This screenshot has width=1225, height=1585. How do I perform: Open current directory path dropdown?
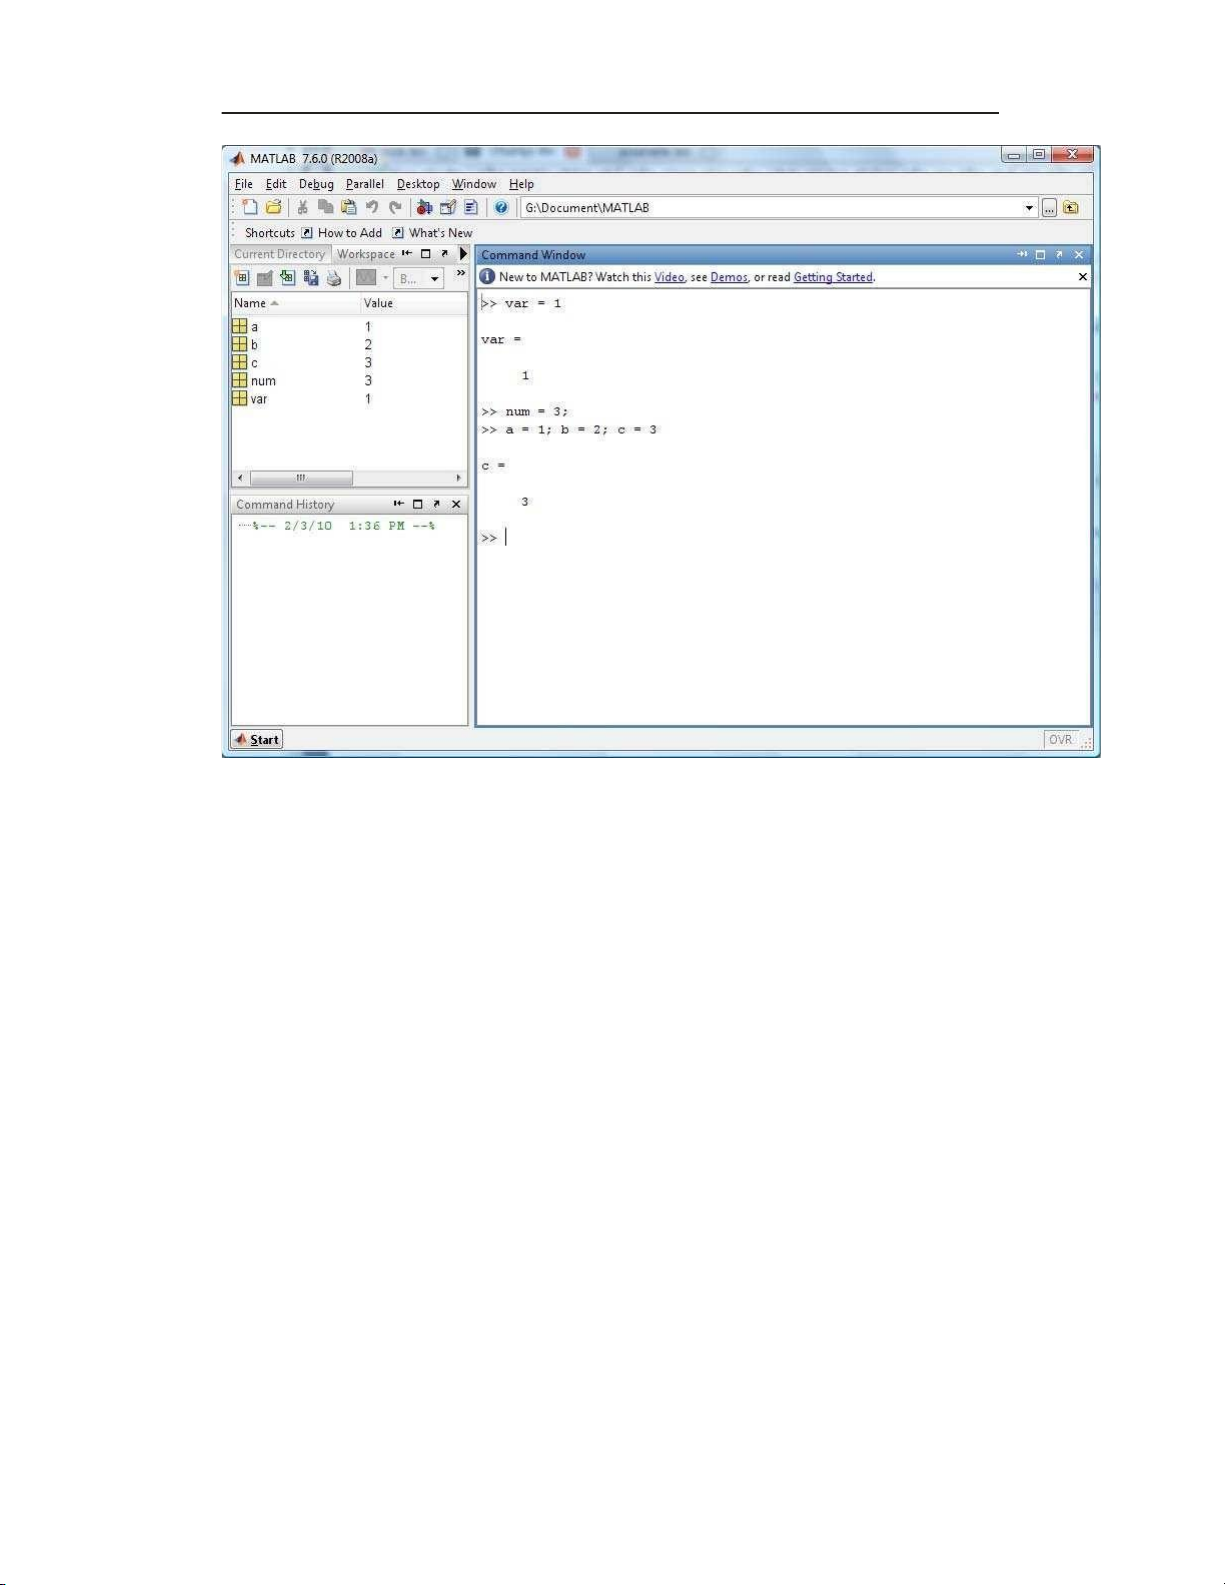1030,208
